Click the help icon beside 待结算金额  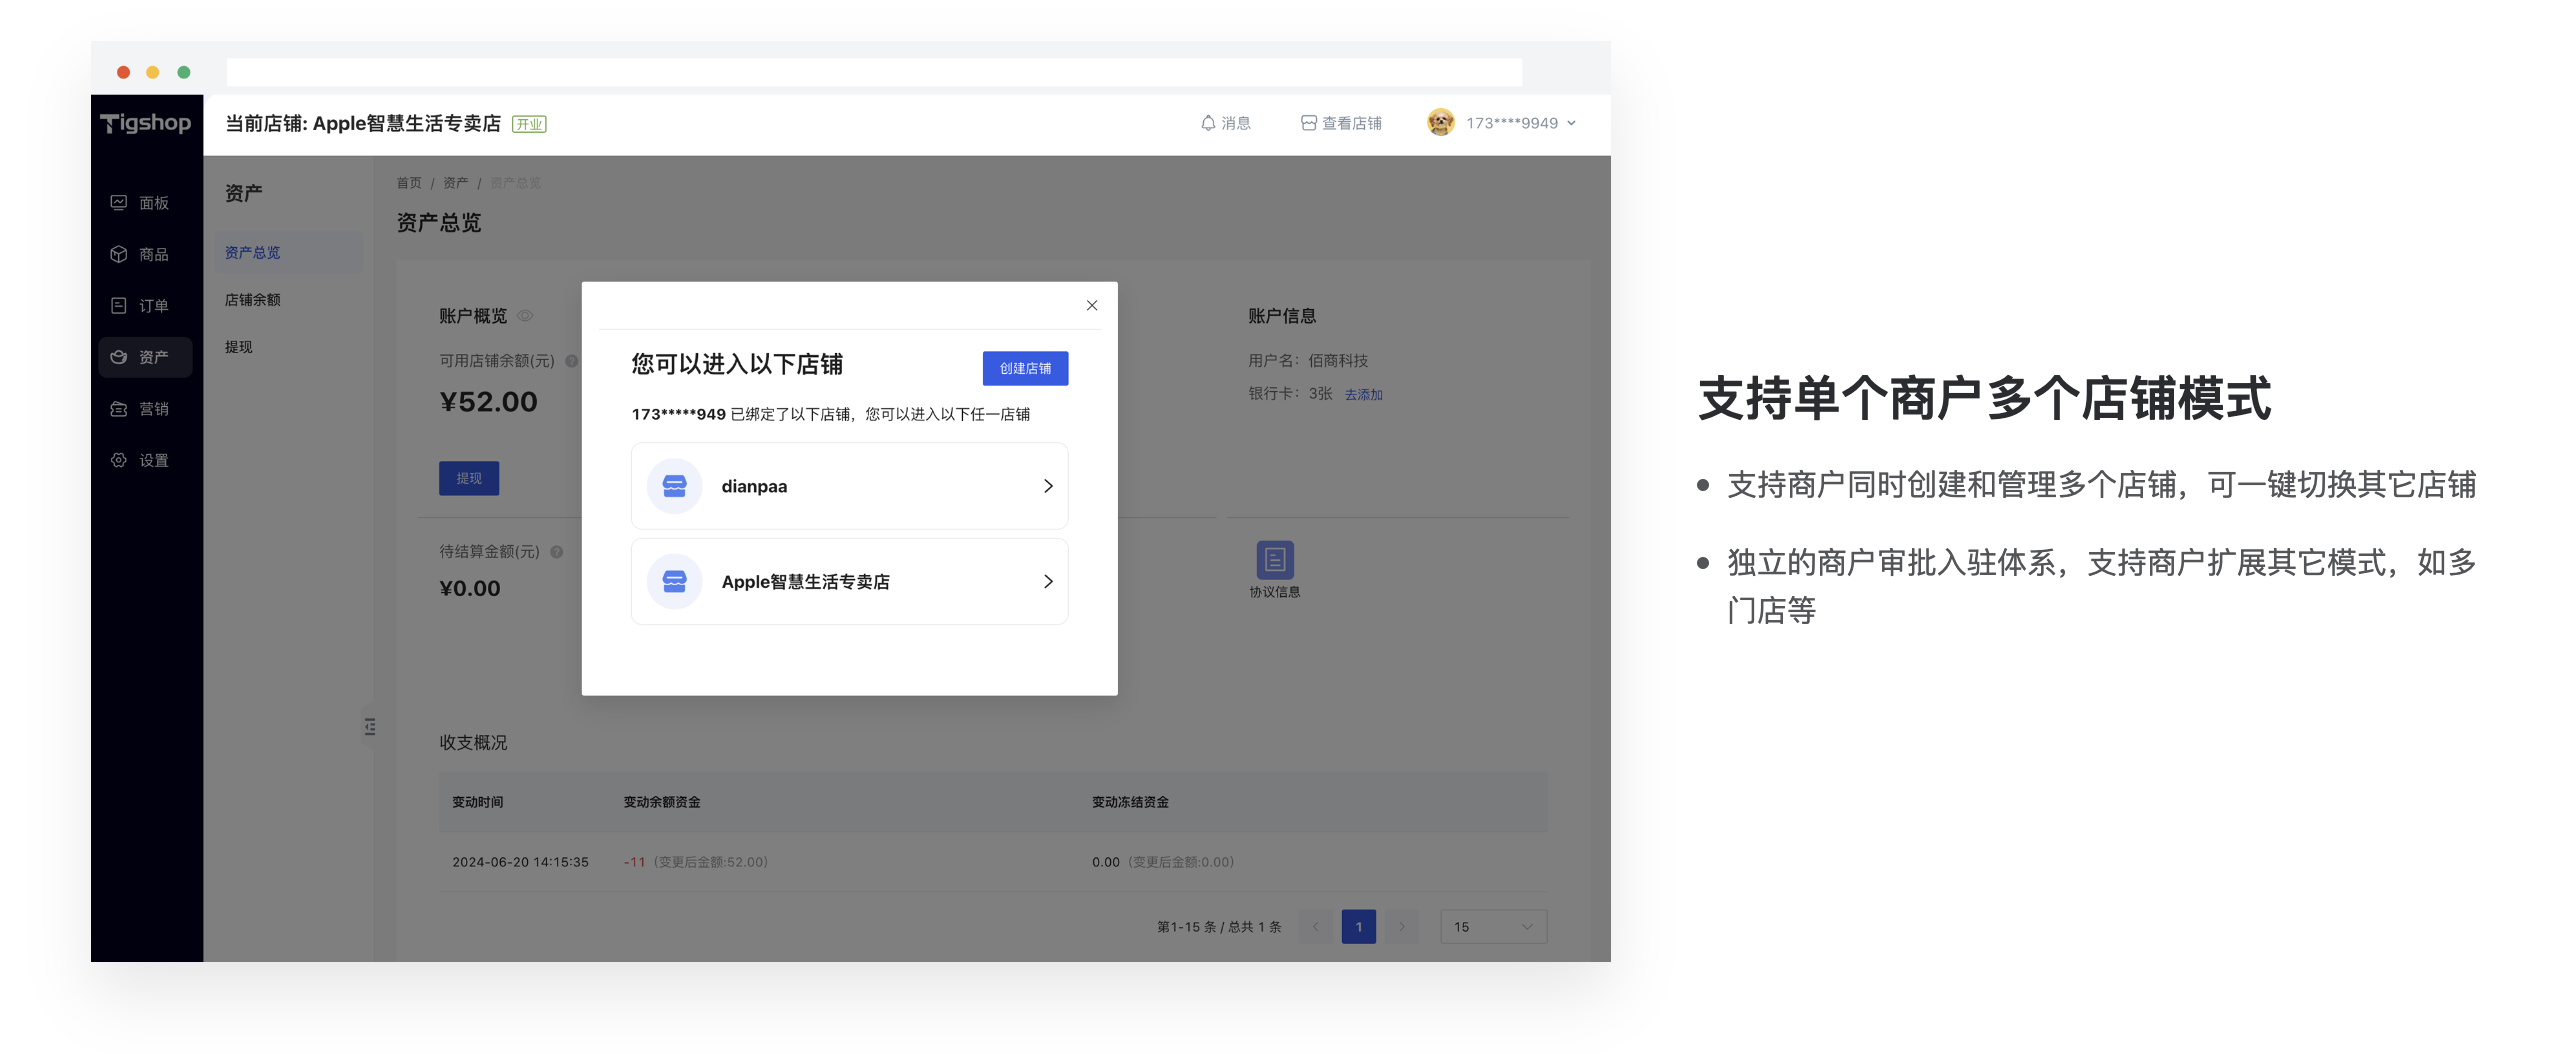(557, 552)
